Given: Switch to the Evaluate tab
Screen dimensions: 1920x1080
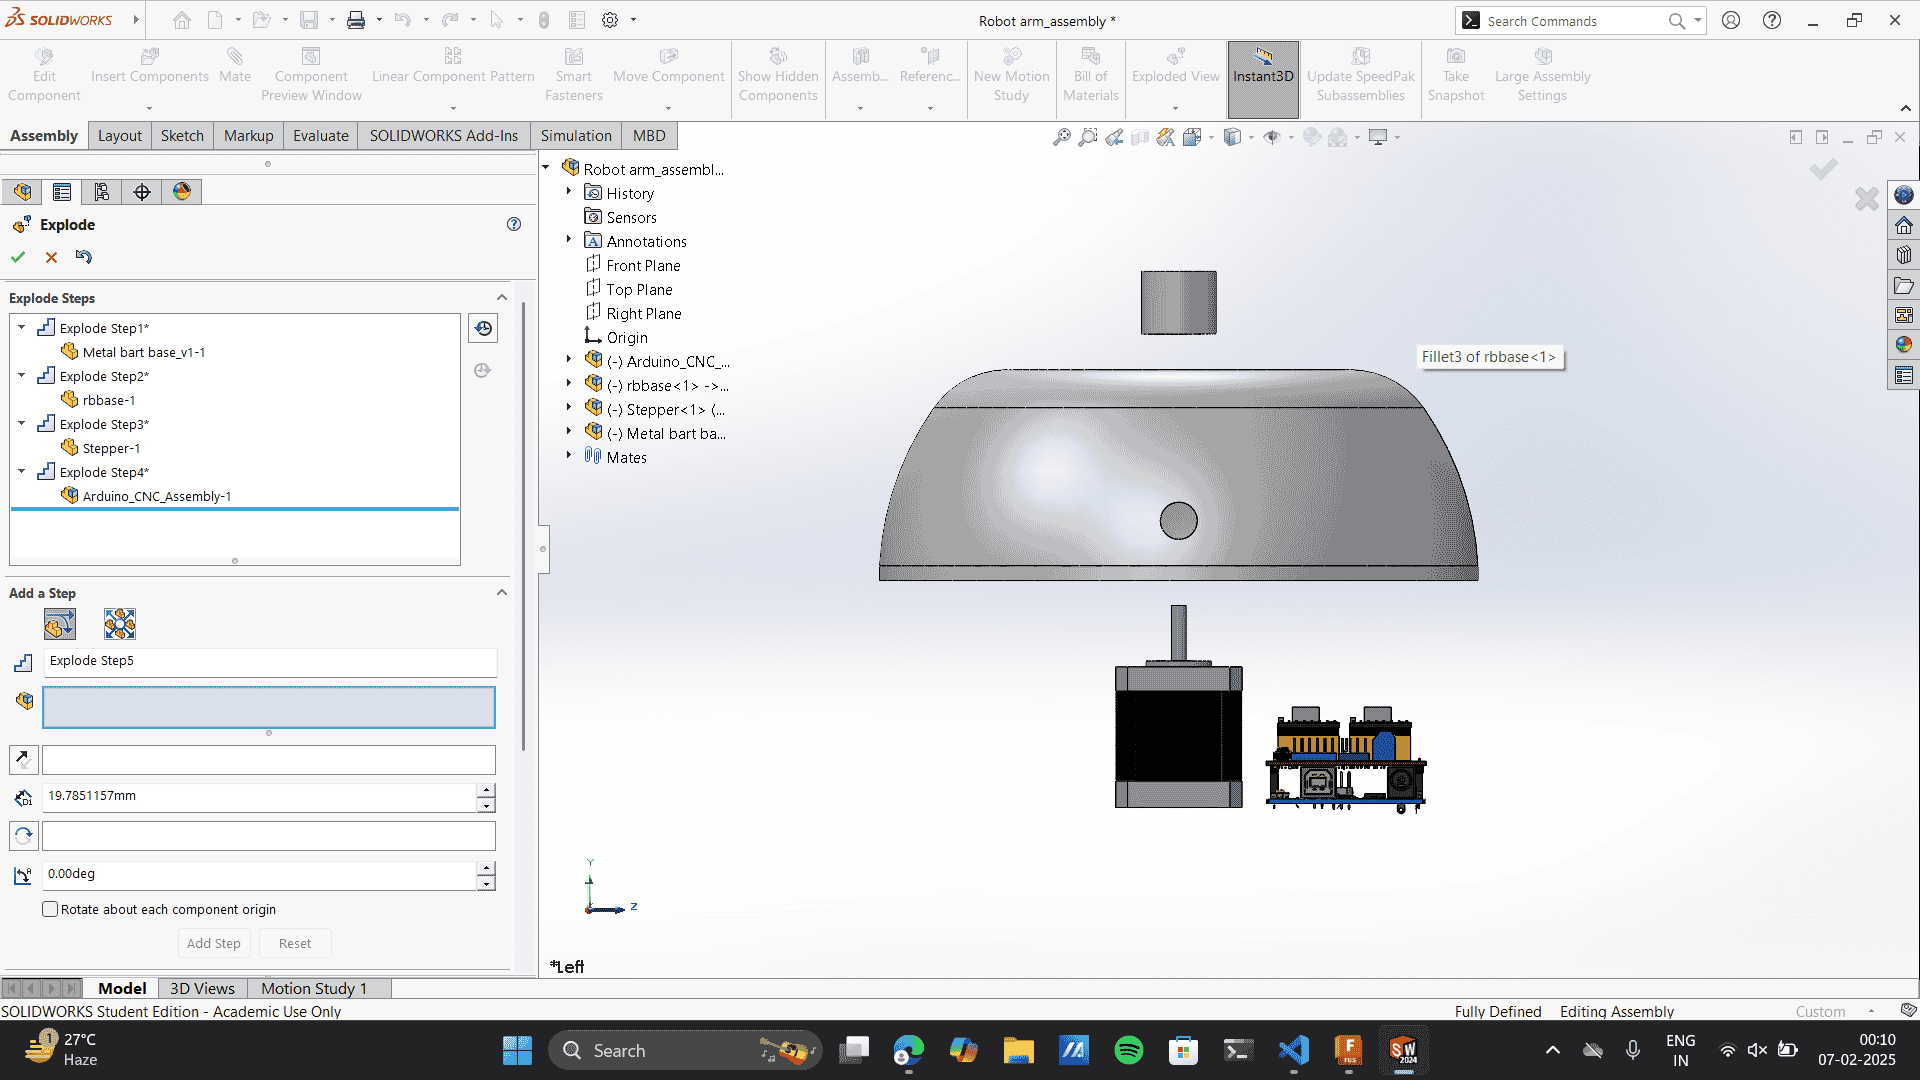Looking at the screenshot, I should (321, 136).
